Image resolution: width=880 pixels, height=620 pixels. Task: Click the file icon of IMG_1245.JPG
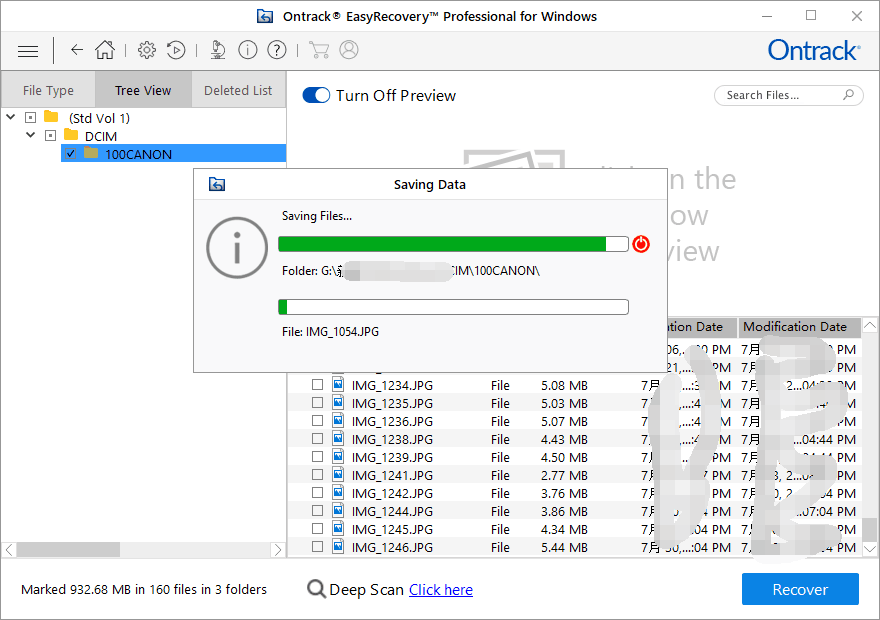pyautogui.click(x=338, y=528)
